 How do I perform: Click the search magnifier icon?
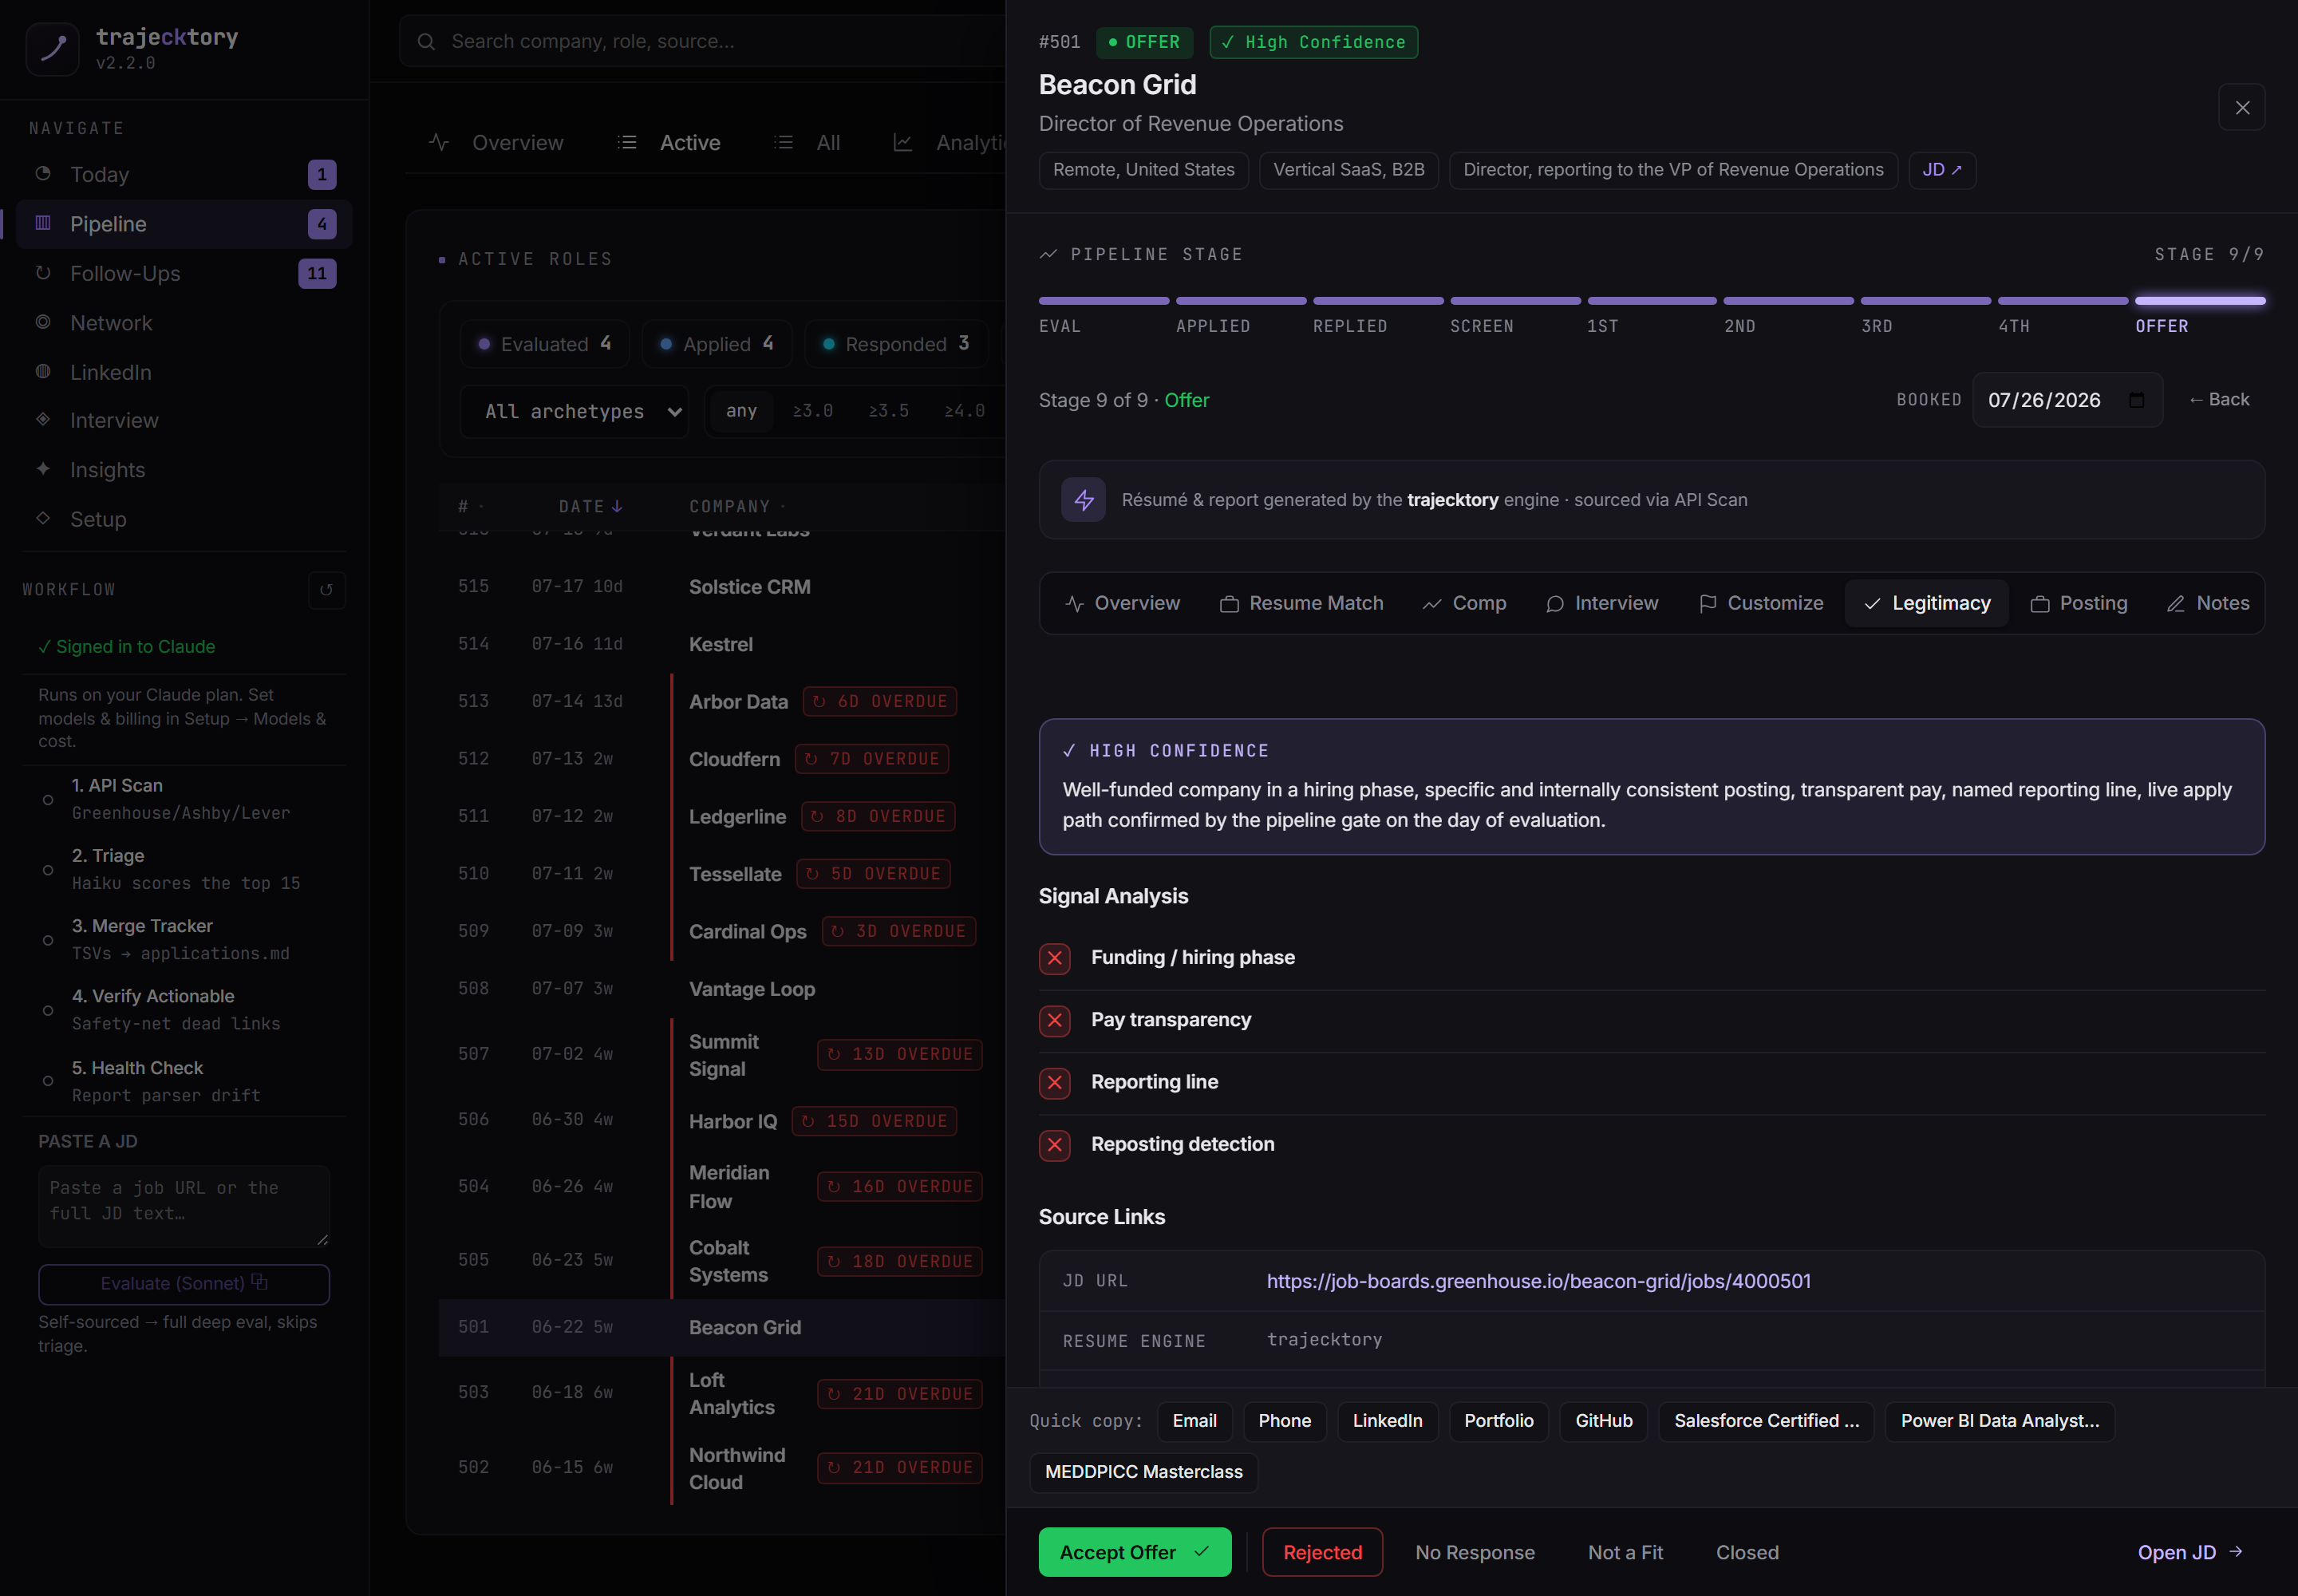[426, 42]
